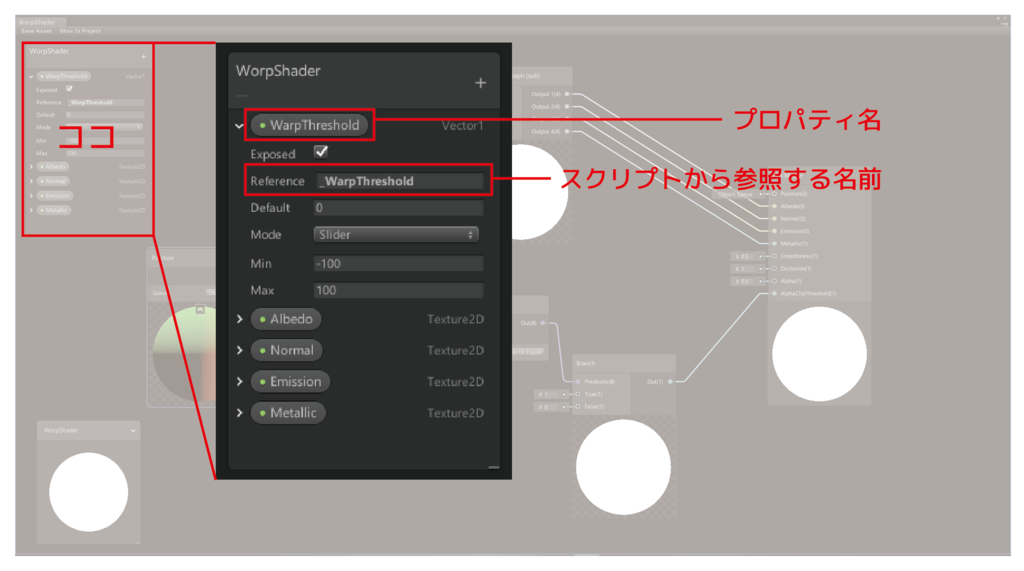Click the X 1 field beside Occlusion port
The width and height of the screenshot is (1024, 571).
pos(747,269)
